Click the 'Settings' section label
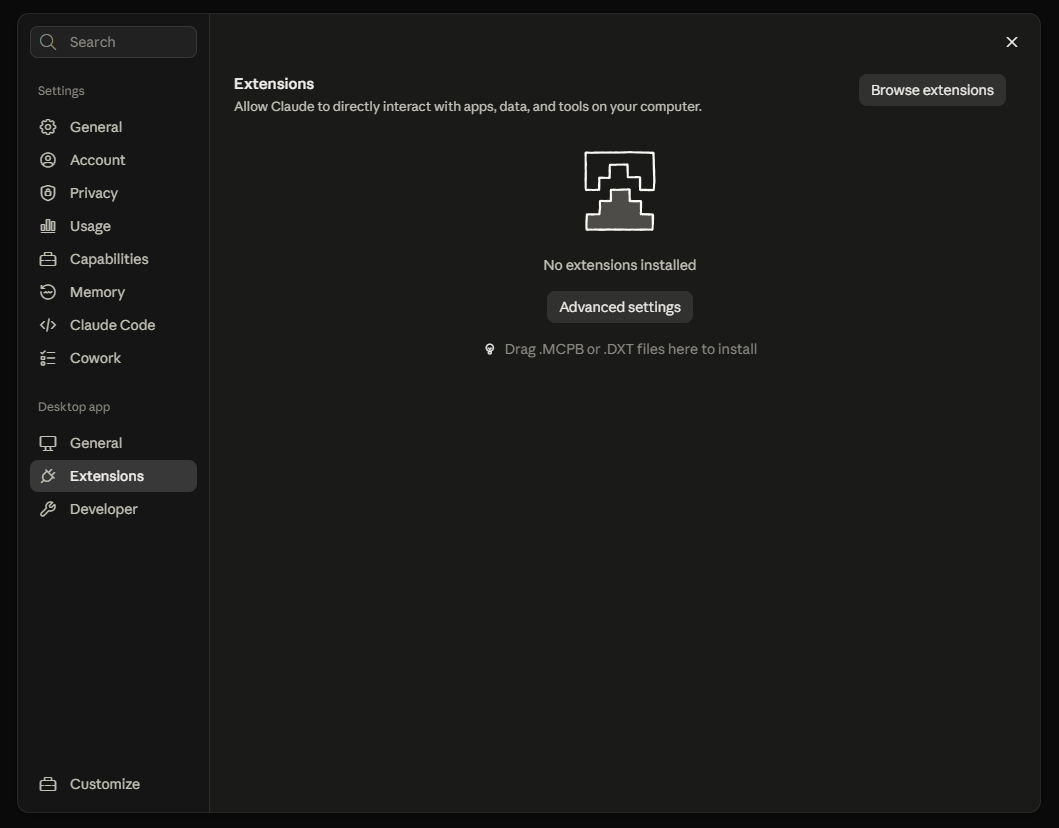The width and height of the screenshot is (1059, 828). coord(61,90)
